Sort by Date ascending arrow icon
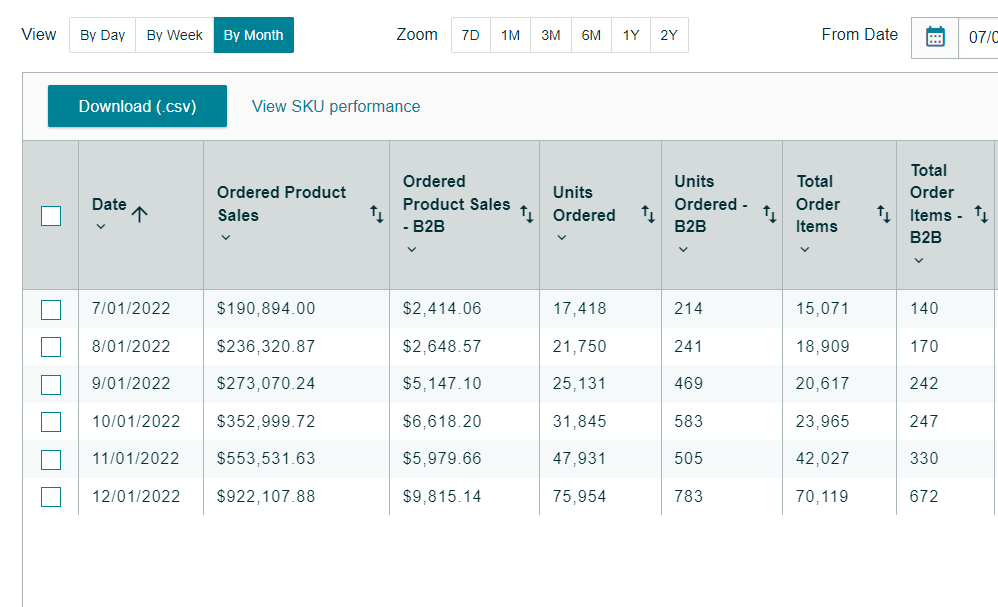Viewport: 998px width, 607px height. coord(139,213)
